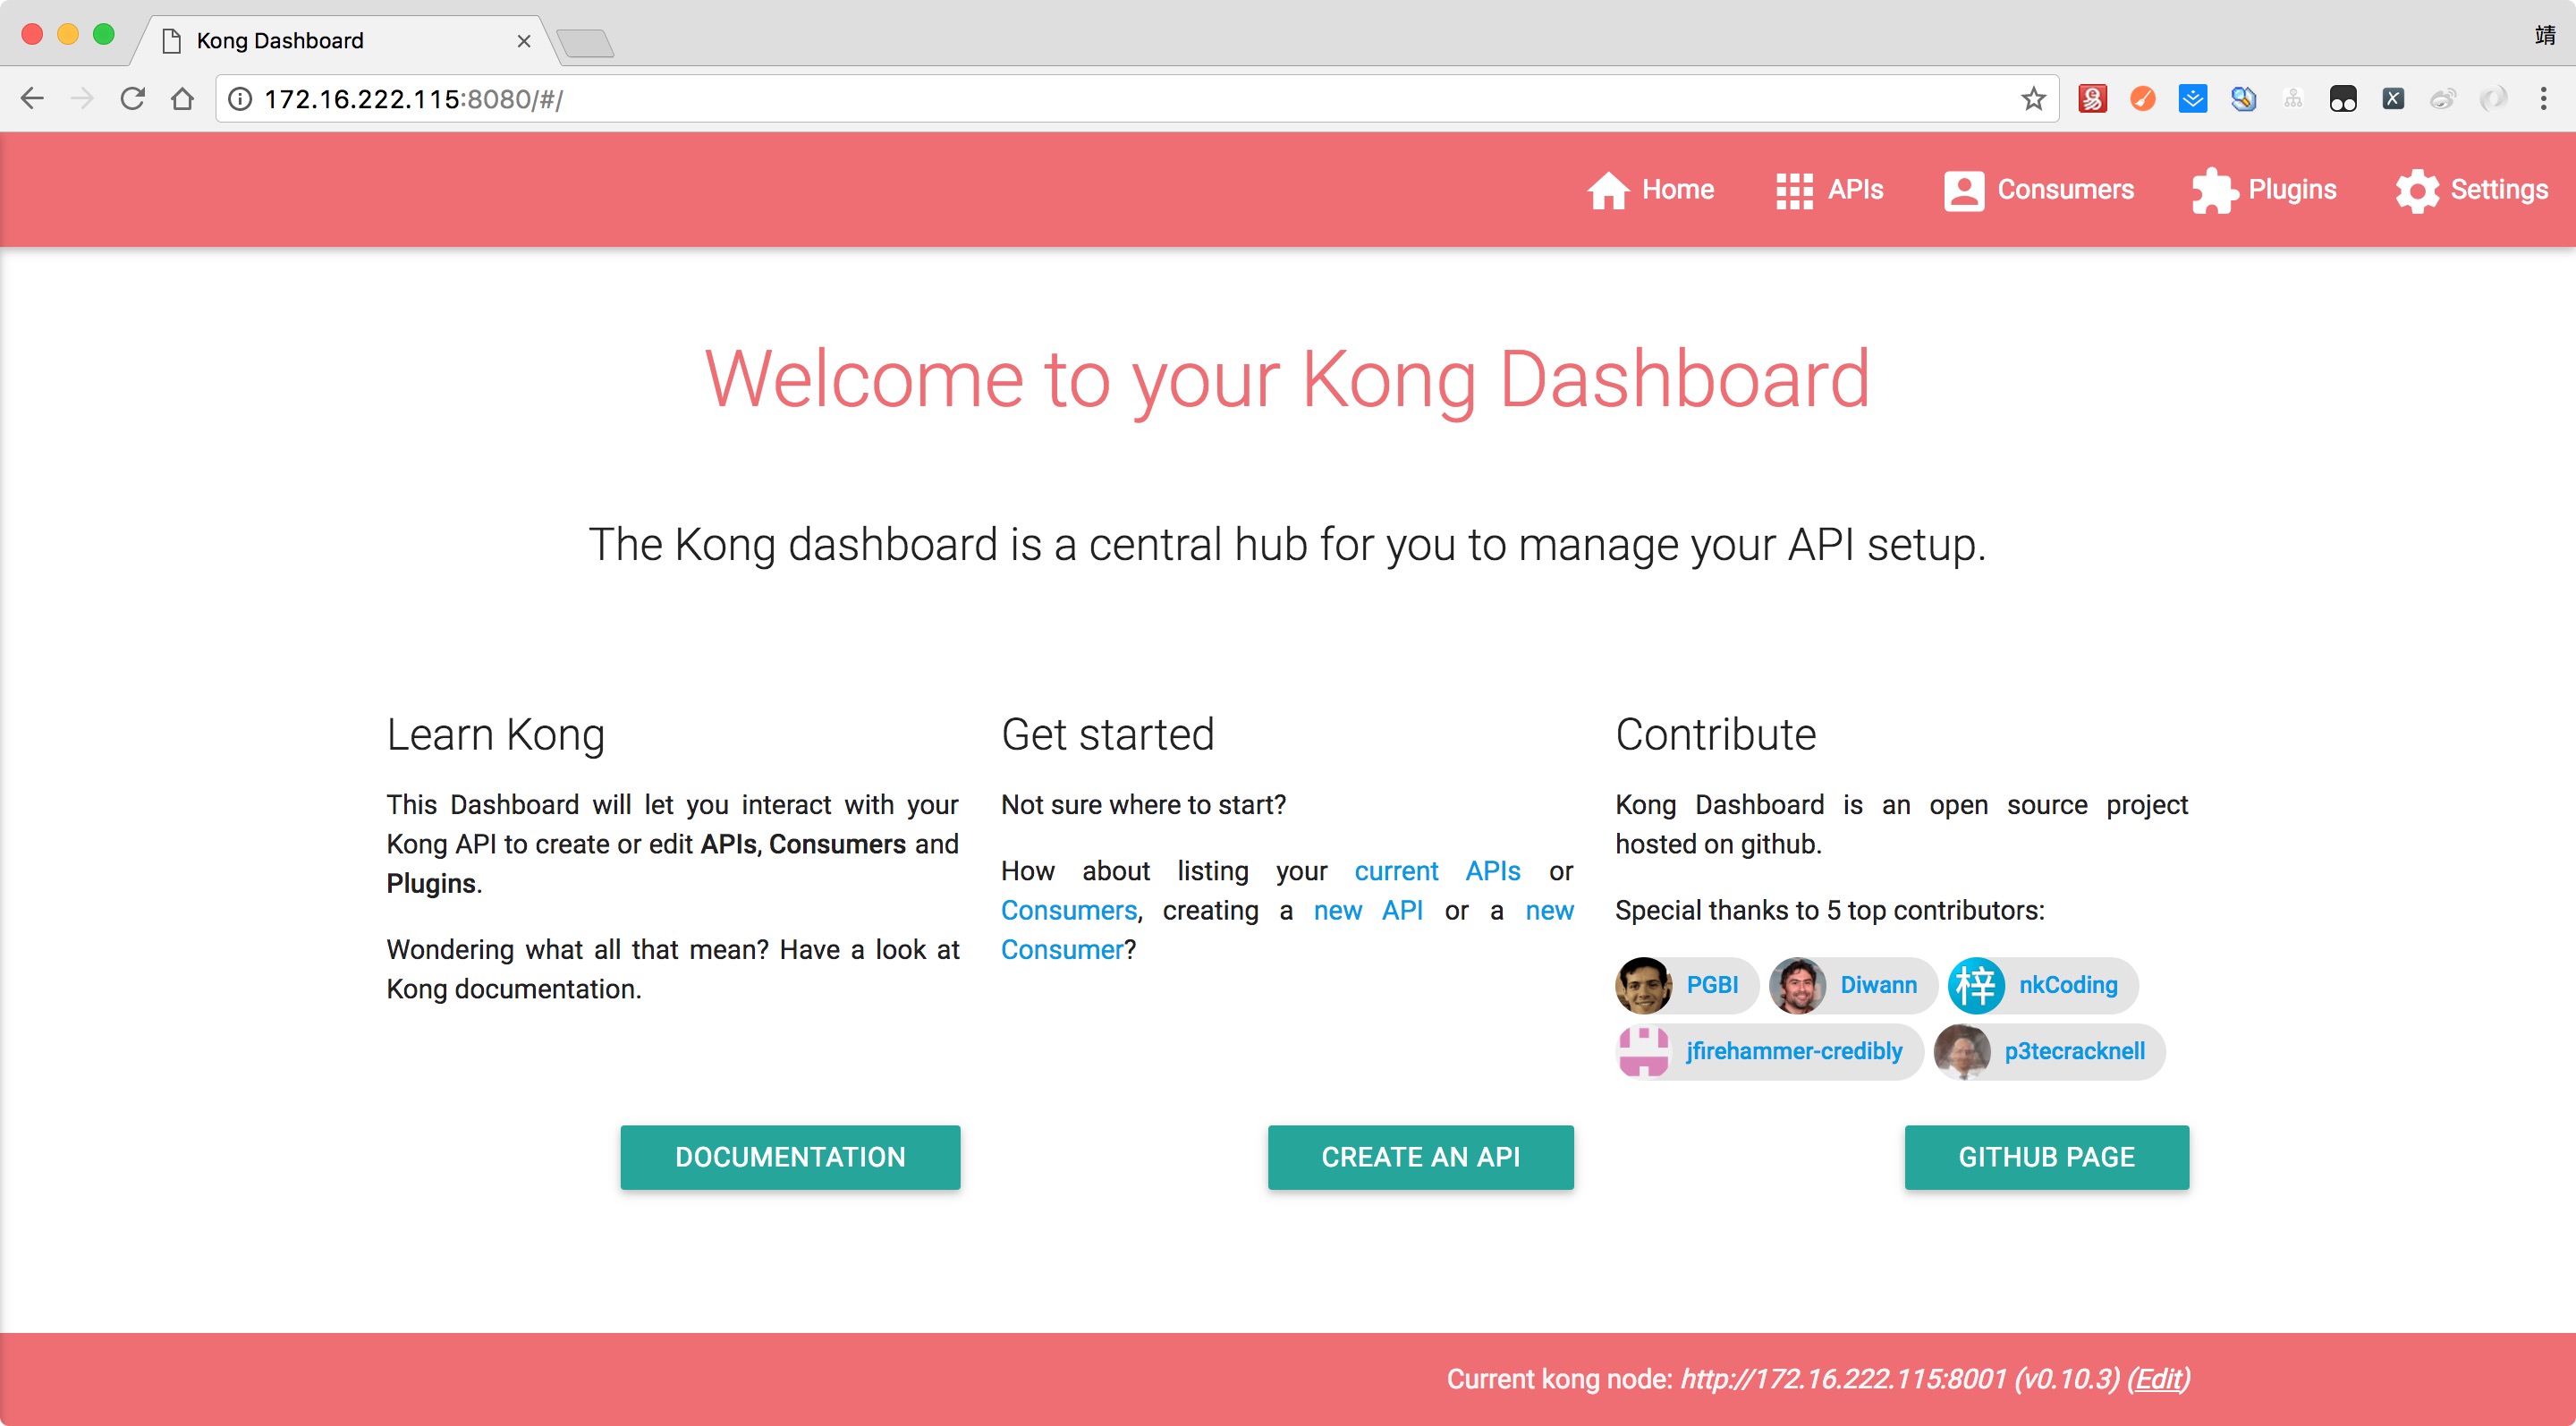This screenshot has width=2576, height=1426.
Task: Click the Edit link in footer
Action: [x=2158, y=1379]
